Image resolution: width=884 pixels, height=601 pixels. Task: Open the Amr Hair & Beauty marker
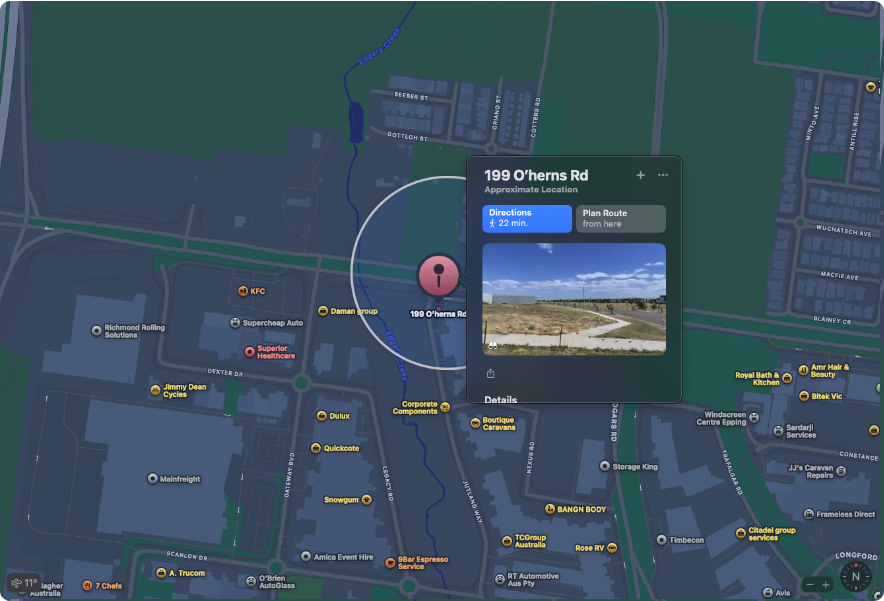point(803,370)
